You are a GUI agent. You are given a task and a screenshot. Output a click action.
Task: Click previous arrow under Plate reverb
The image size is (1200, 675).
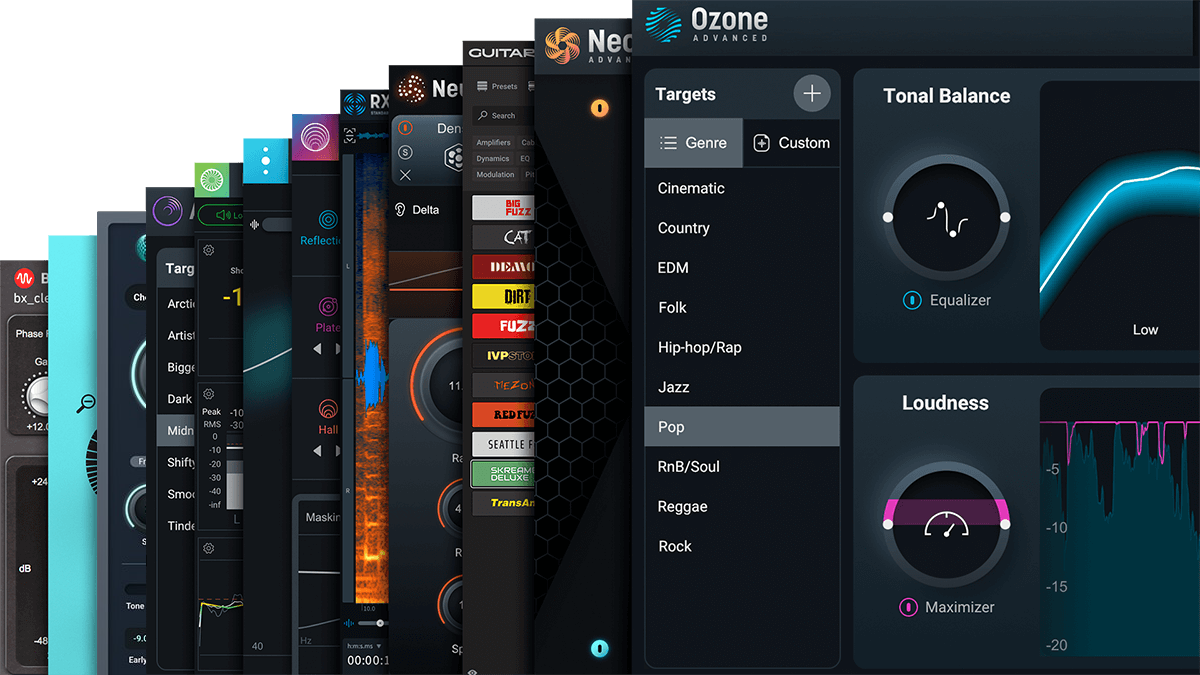(319, 349)
